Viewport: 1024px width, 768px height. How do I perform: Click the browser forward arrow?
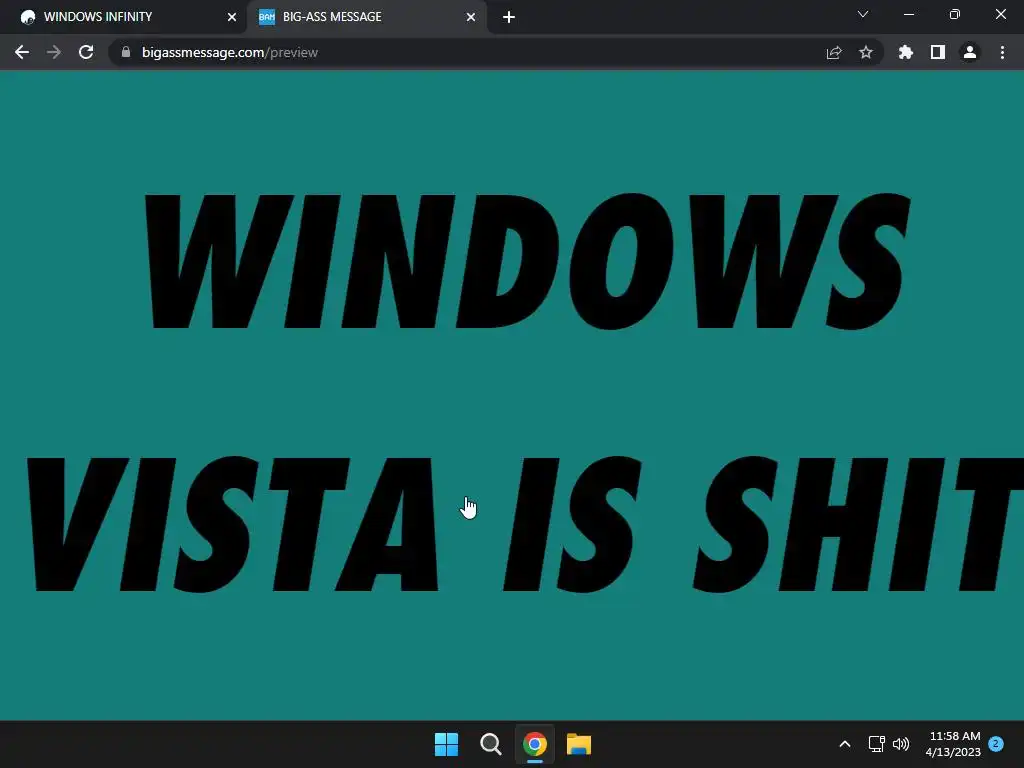(54, 52)
